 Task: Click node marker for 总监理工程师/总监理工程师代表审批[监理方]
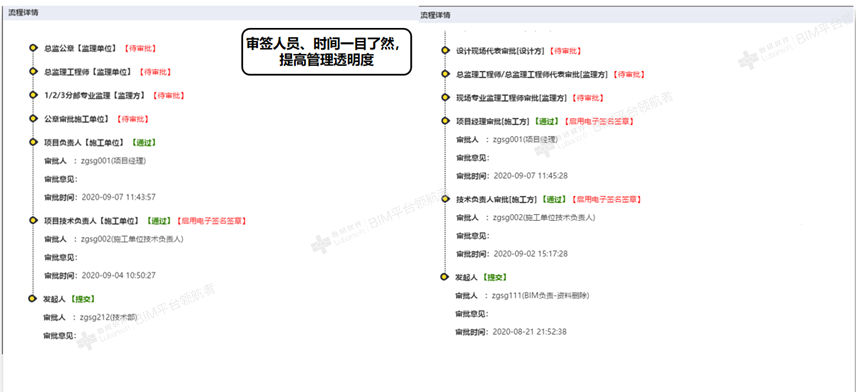point(445,74)
